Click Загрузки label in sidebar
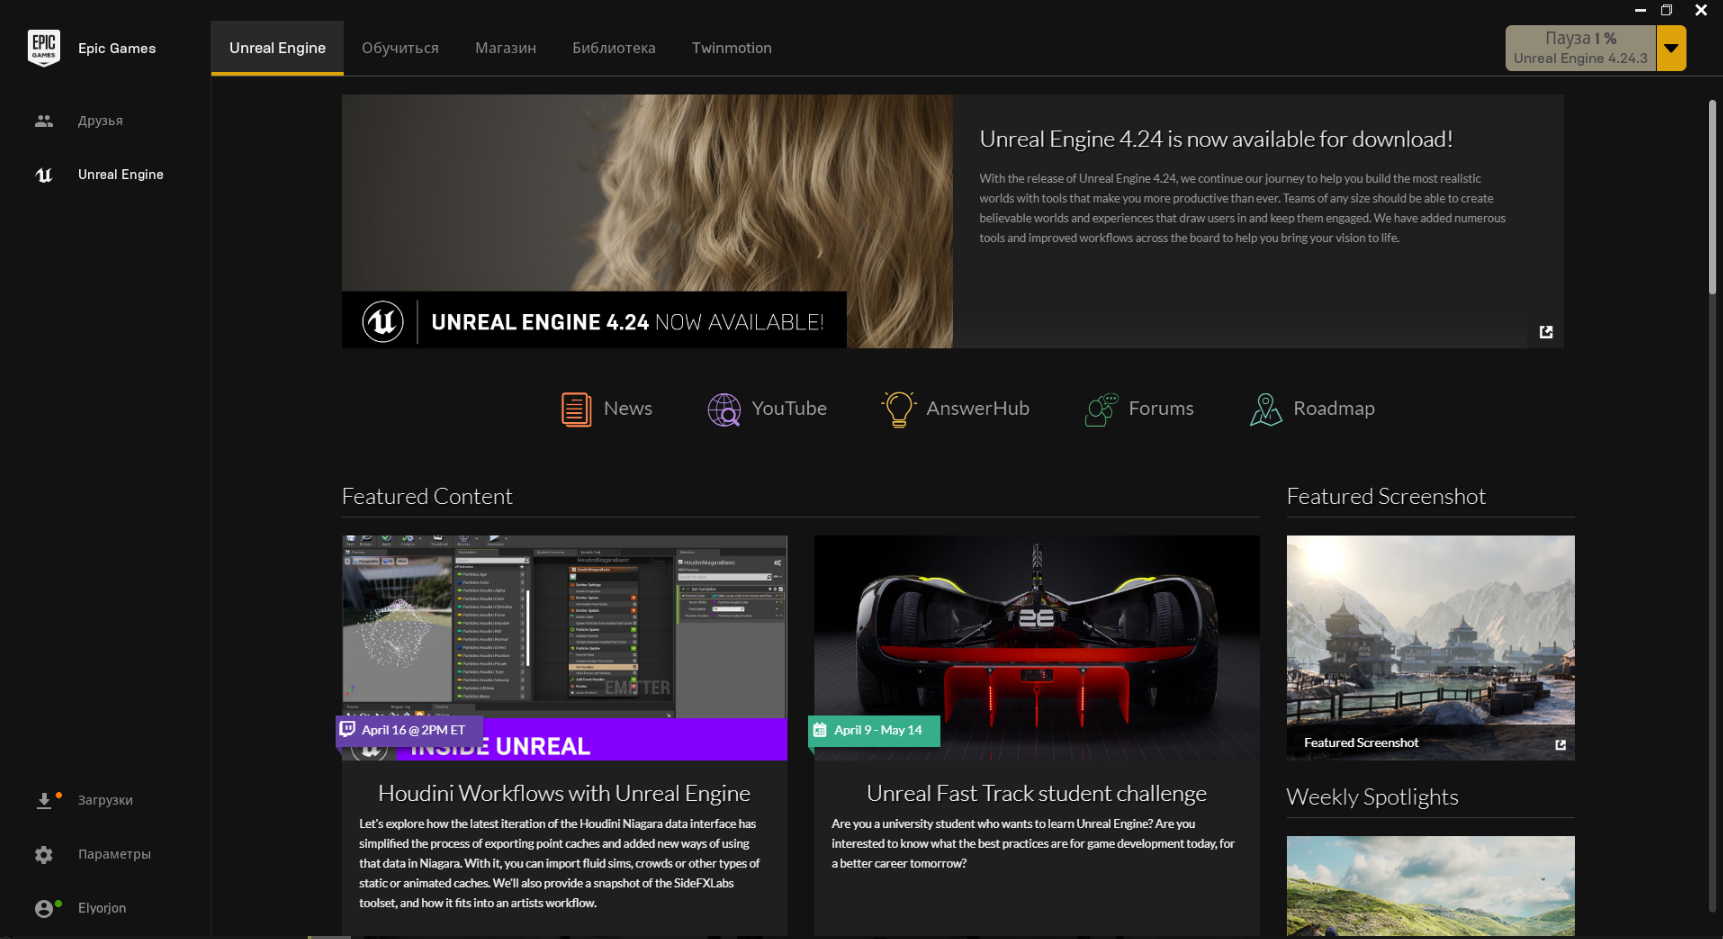The height and width of the screenshot is (939, 1723). [105, 800]
